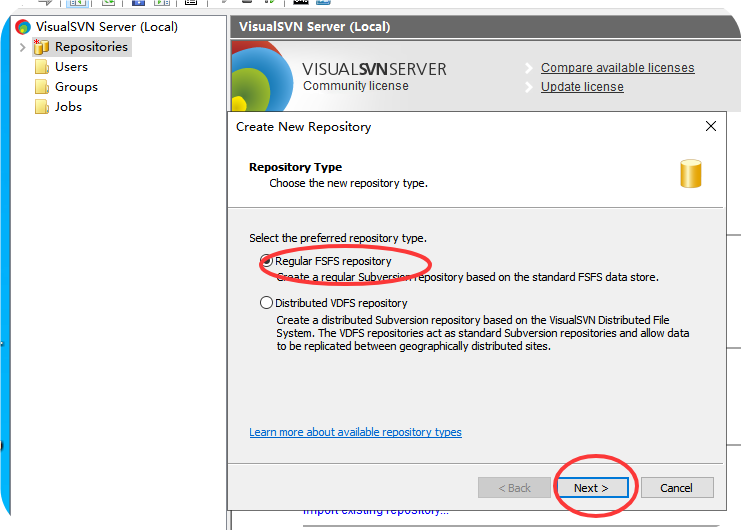Click the 'Choose the new repository type.' text

coord(348,183)
